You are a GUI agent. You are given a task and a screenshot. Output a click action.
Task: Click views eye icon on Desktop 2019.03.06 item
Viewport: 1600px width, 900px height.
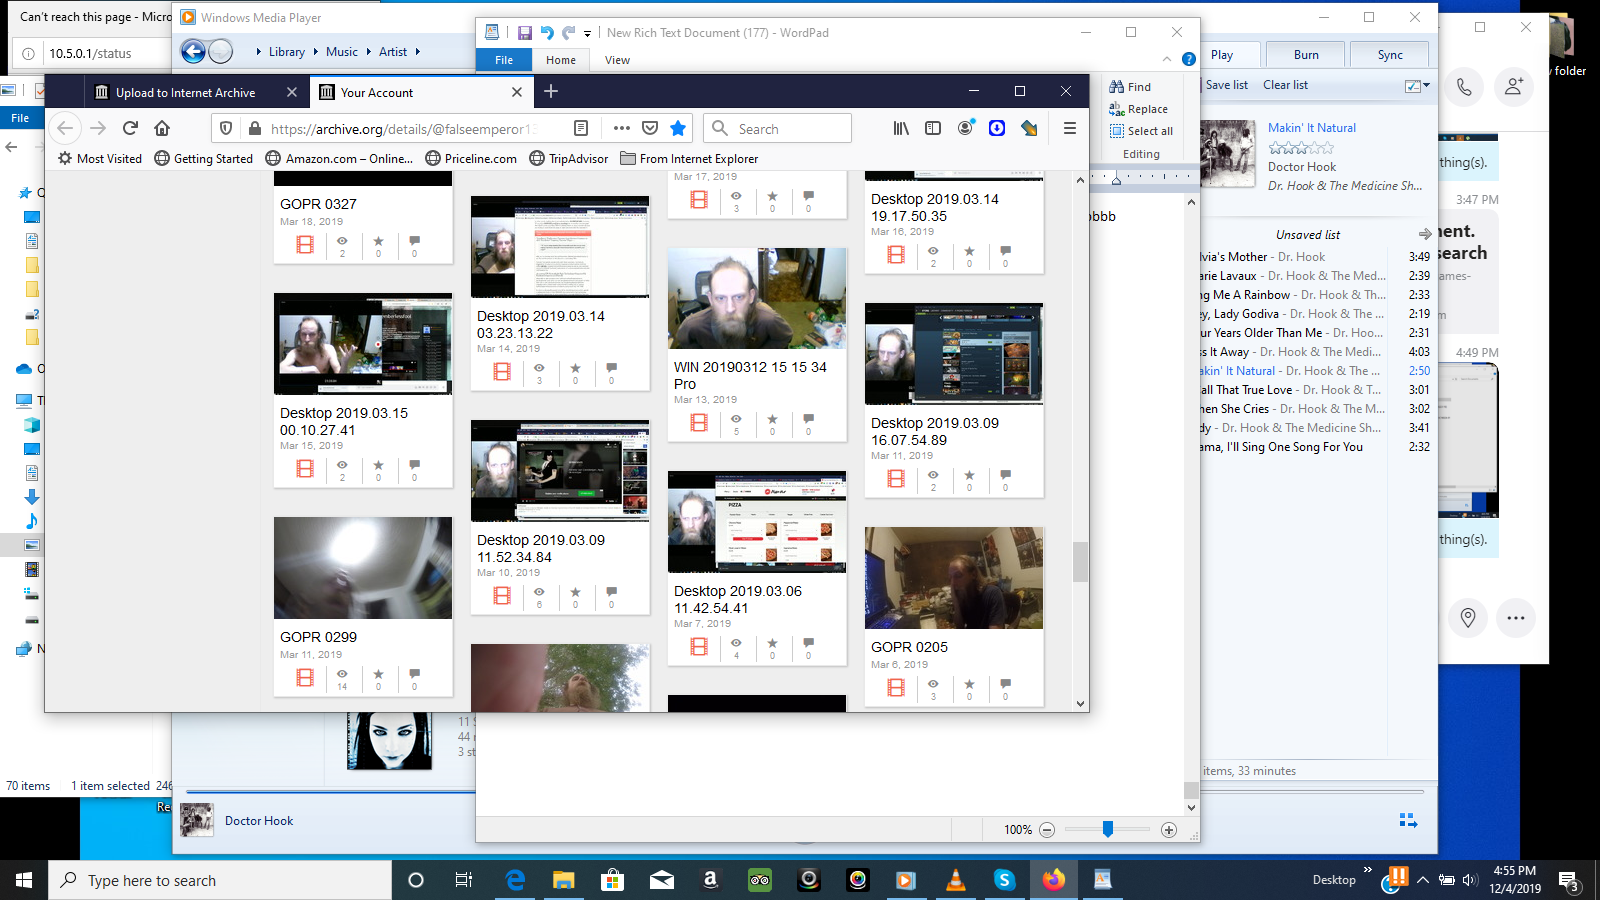pos(736,643)
